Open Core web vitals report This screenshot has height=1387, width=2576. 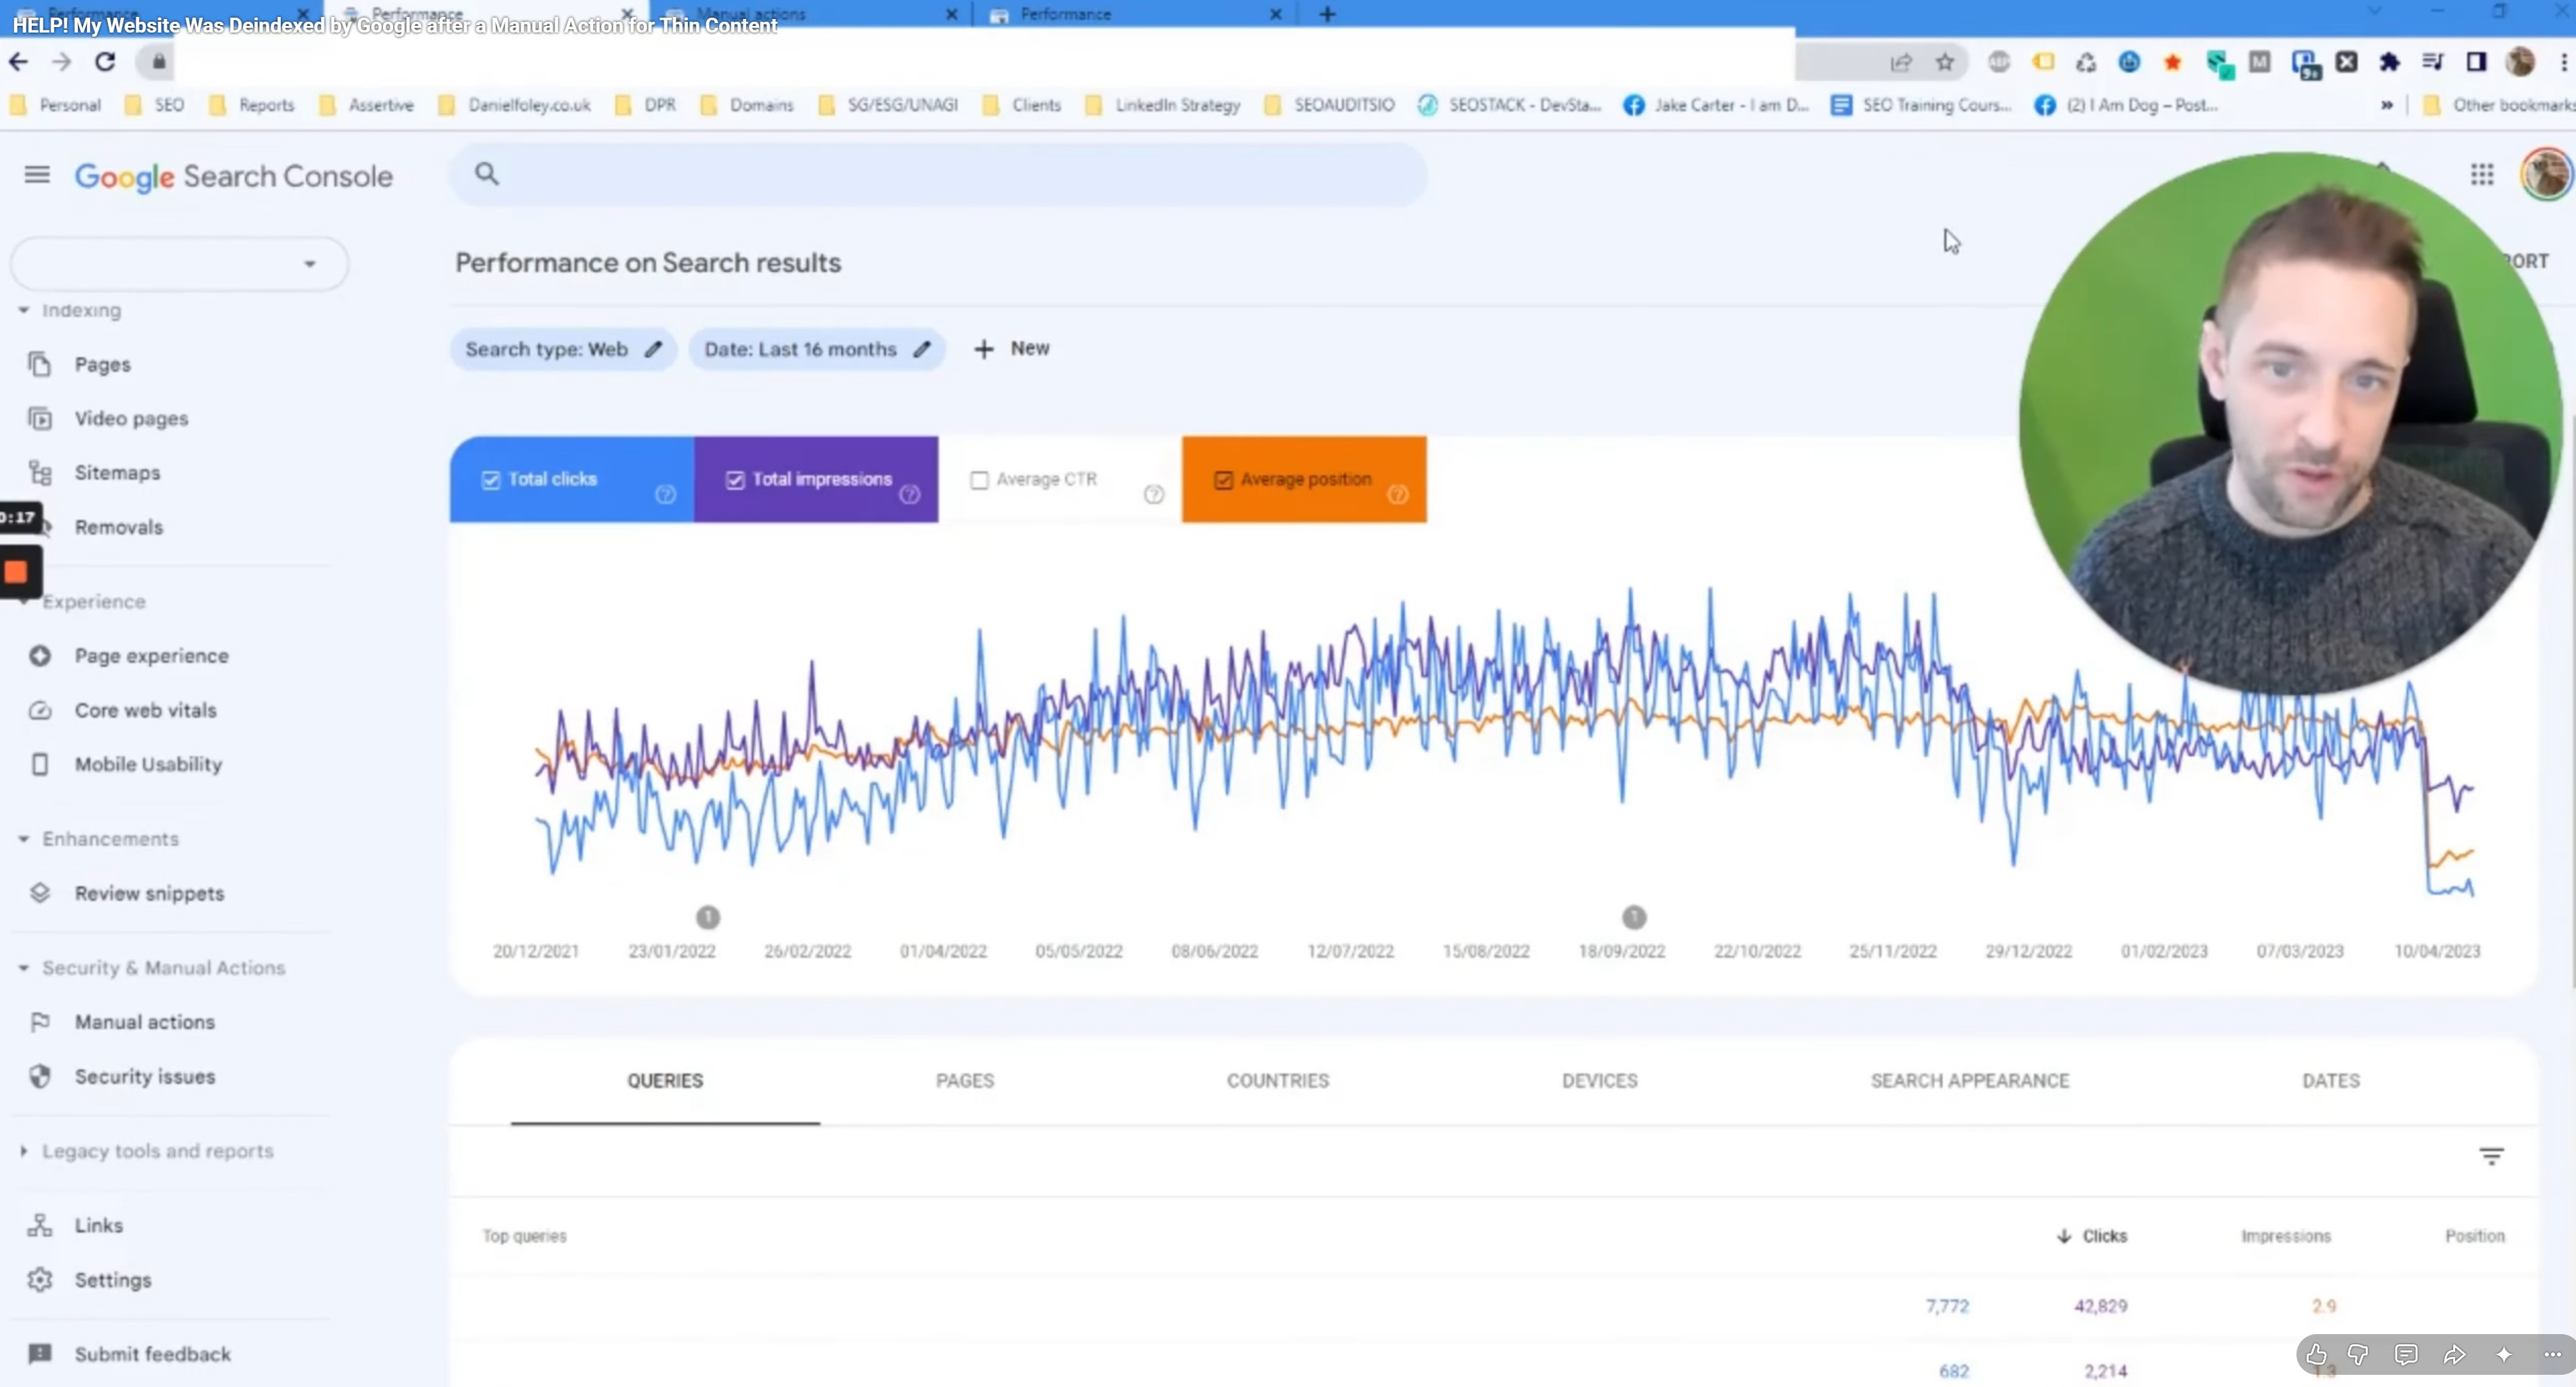[145, 710]
